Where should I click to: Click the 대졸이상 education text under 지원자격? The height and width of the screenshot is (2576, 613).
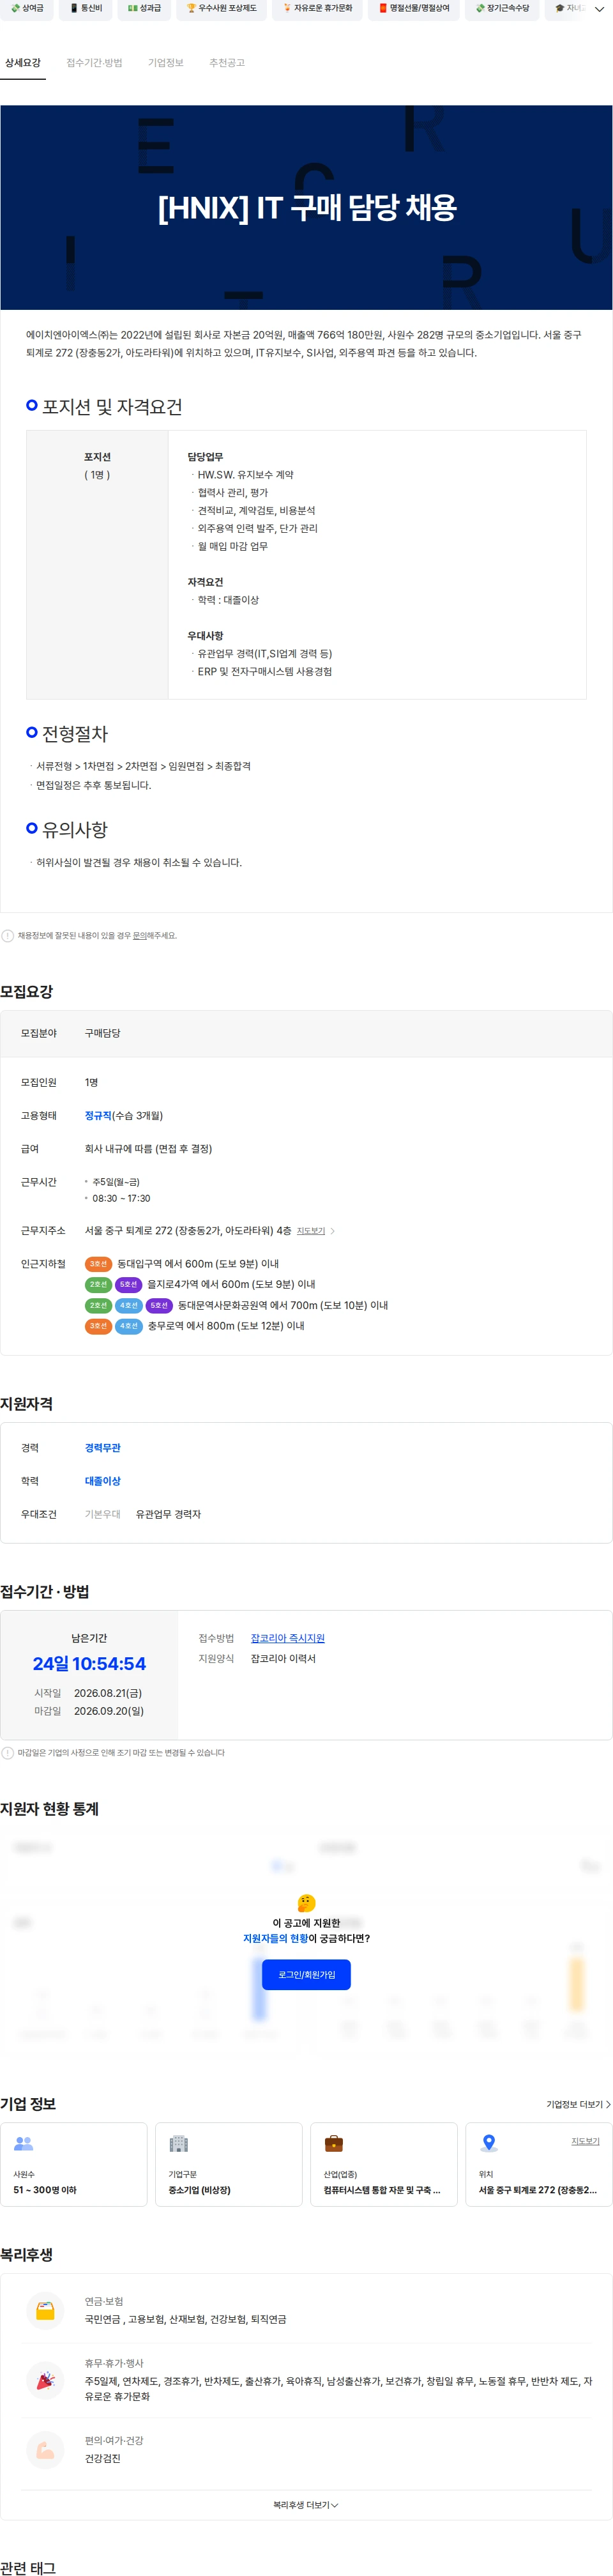[x=103, y=1481]
